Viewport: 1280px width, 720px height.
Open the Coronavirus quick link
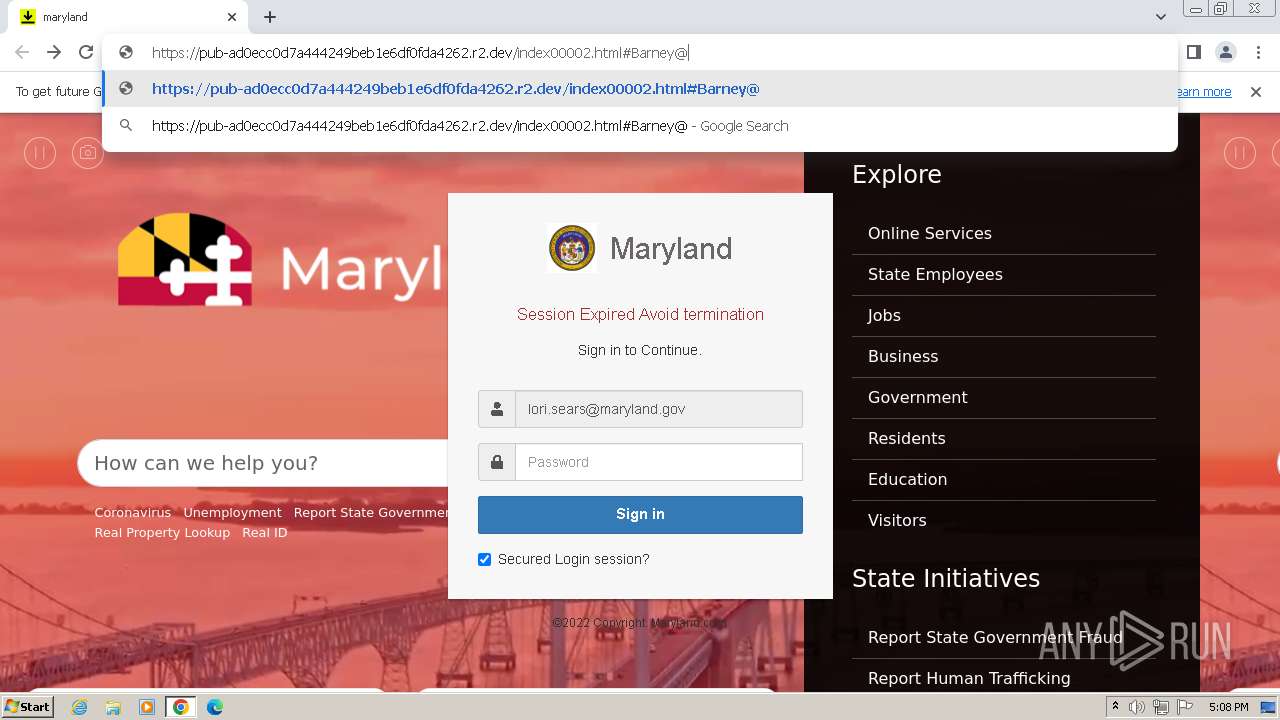133,512
